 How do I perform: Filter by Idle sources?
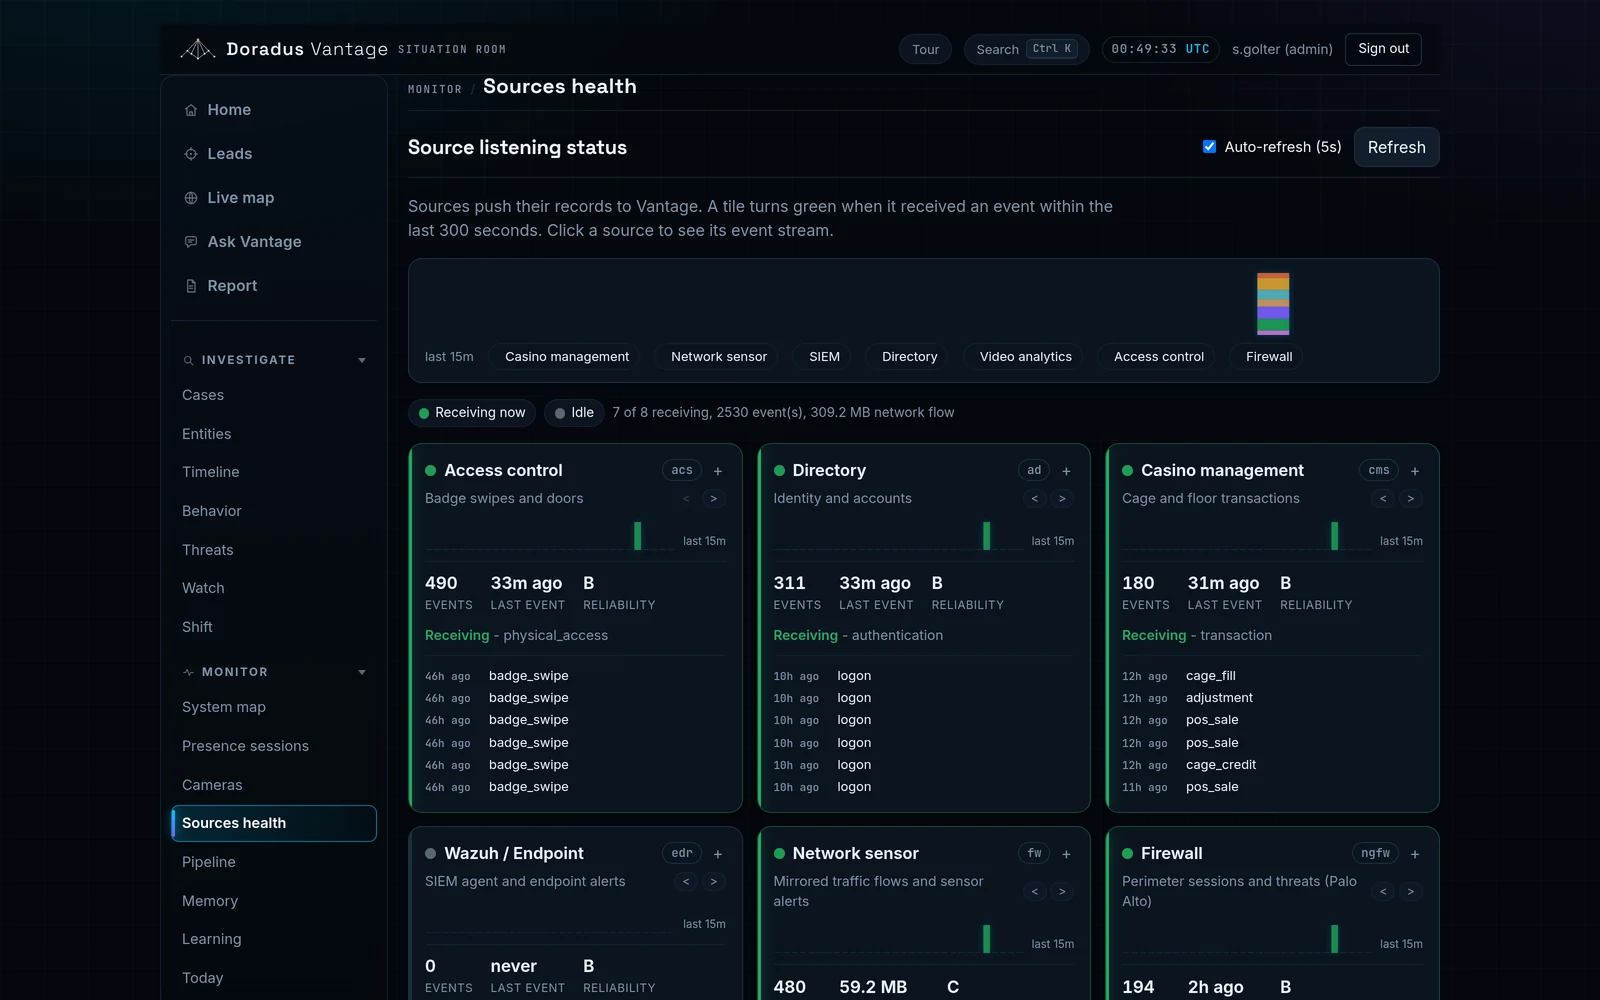[574, 413]
